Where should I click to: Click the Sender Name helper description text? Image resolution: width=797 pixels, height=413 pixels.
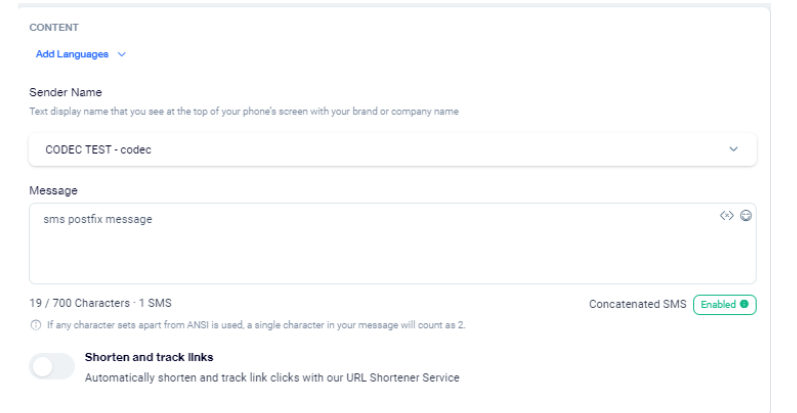pos(243,111)
